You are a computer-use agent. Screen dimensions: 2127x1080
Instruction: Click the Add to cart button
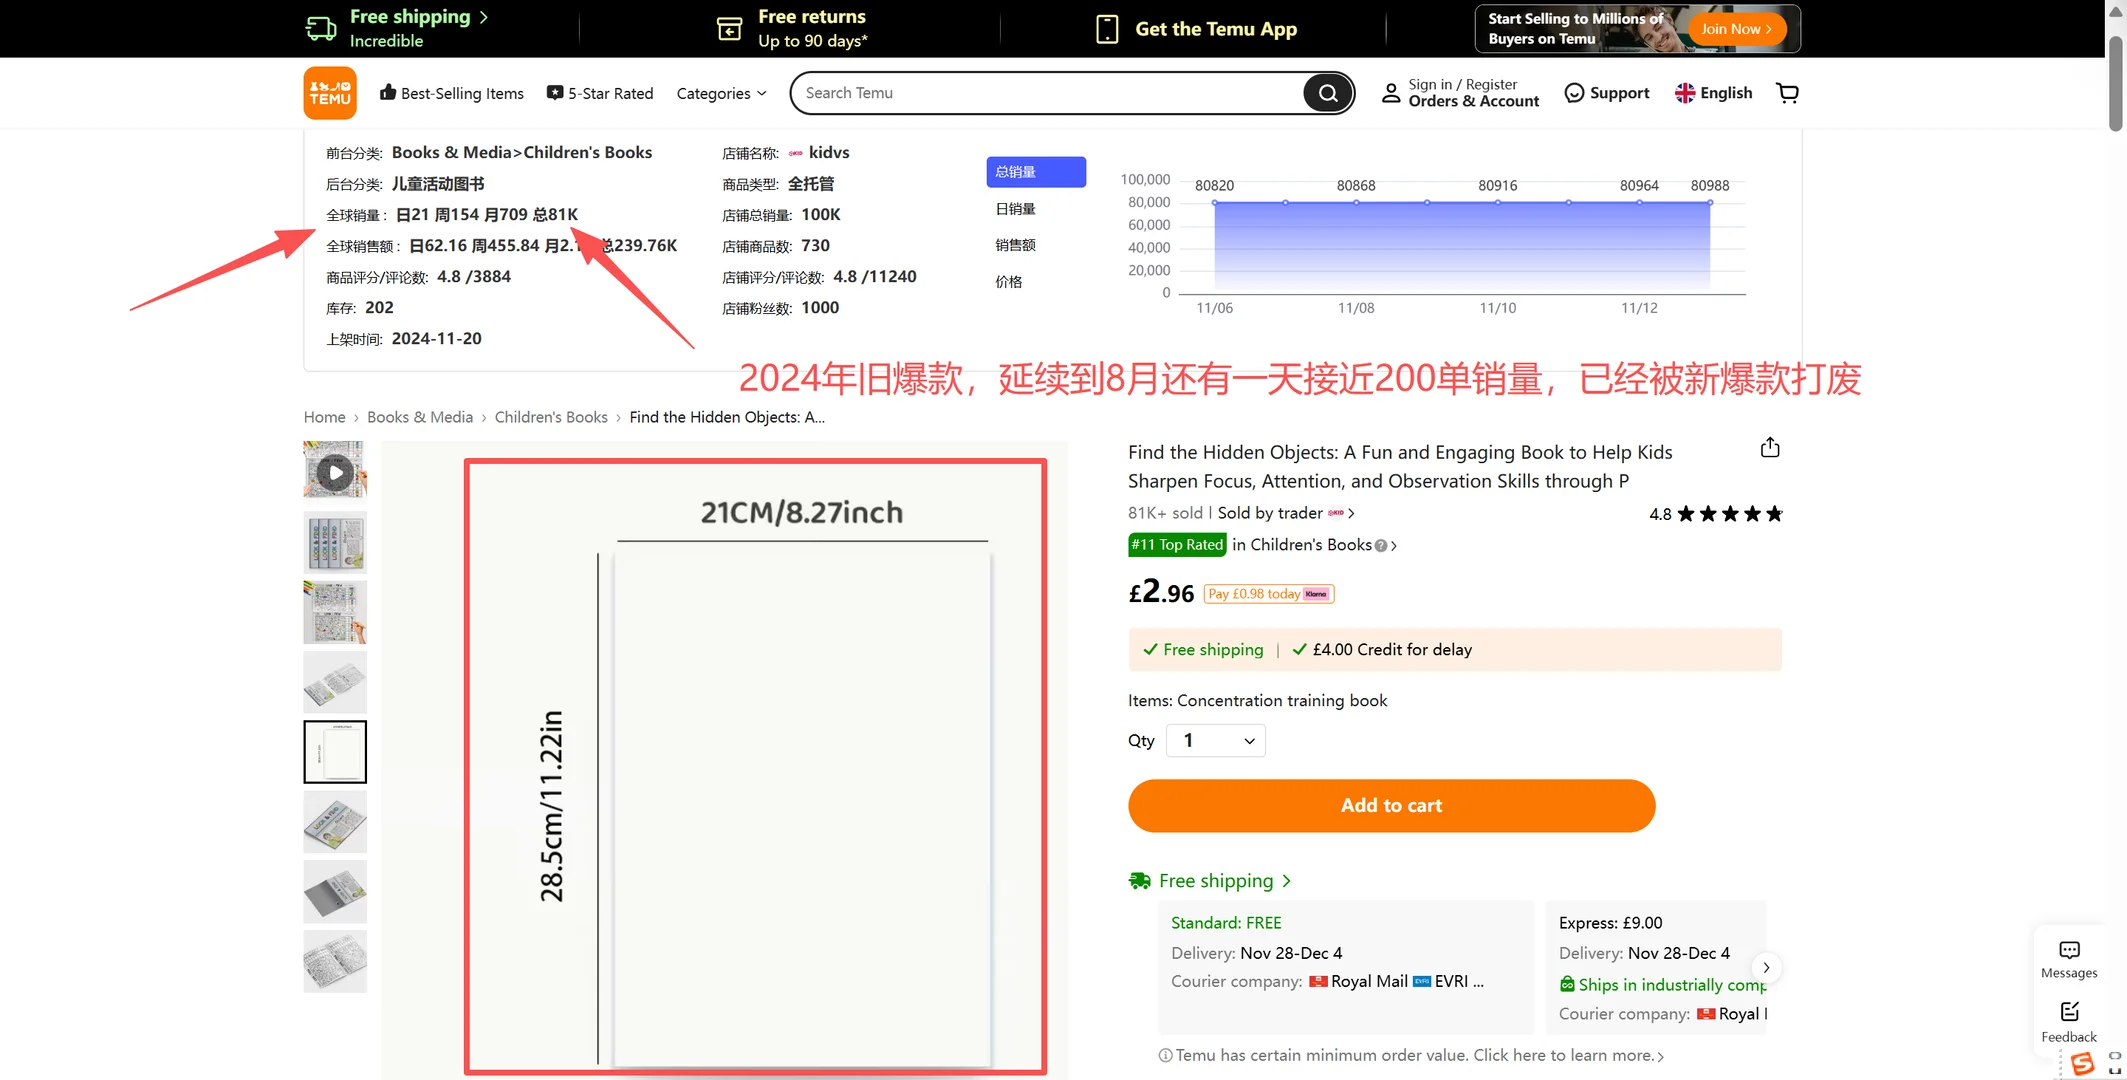[1391, 805]
